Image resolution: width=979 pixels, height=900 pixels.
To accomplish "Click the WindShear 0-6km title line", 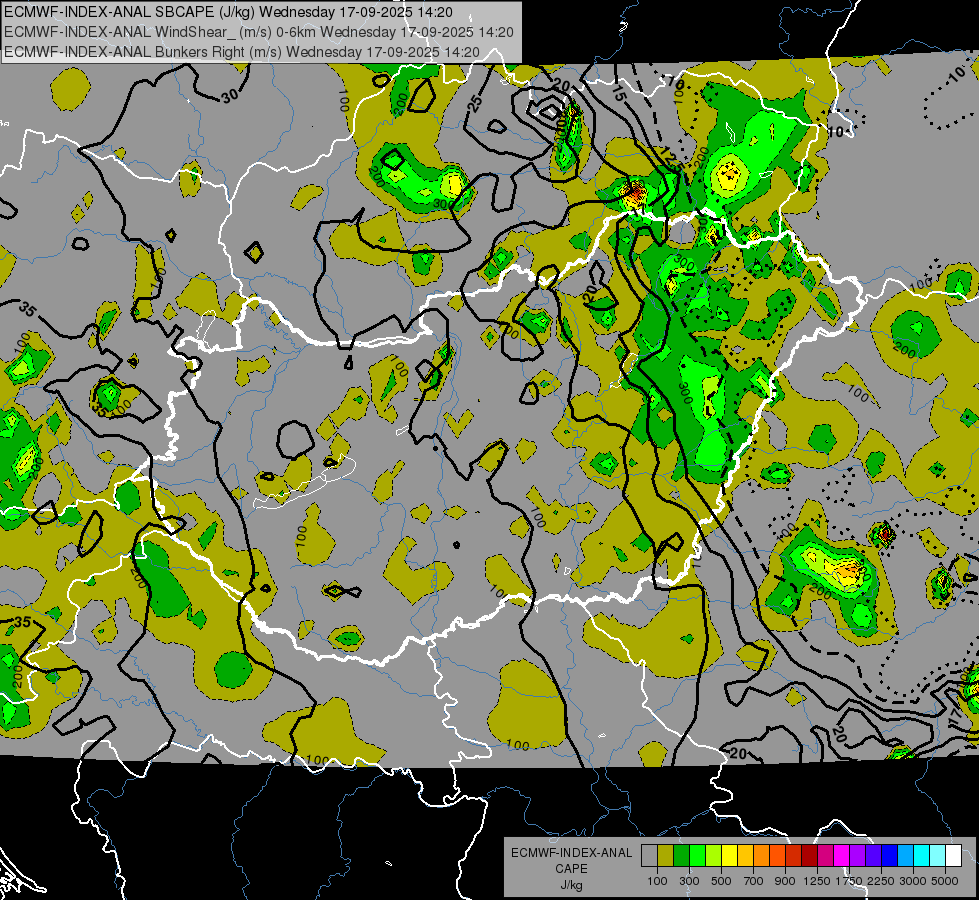I will pos(258,32).
